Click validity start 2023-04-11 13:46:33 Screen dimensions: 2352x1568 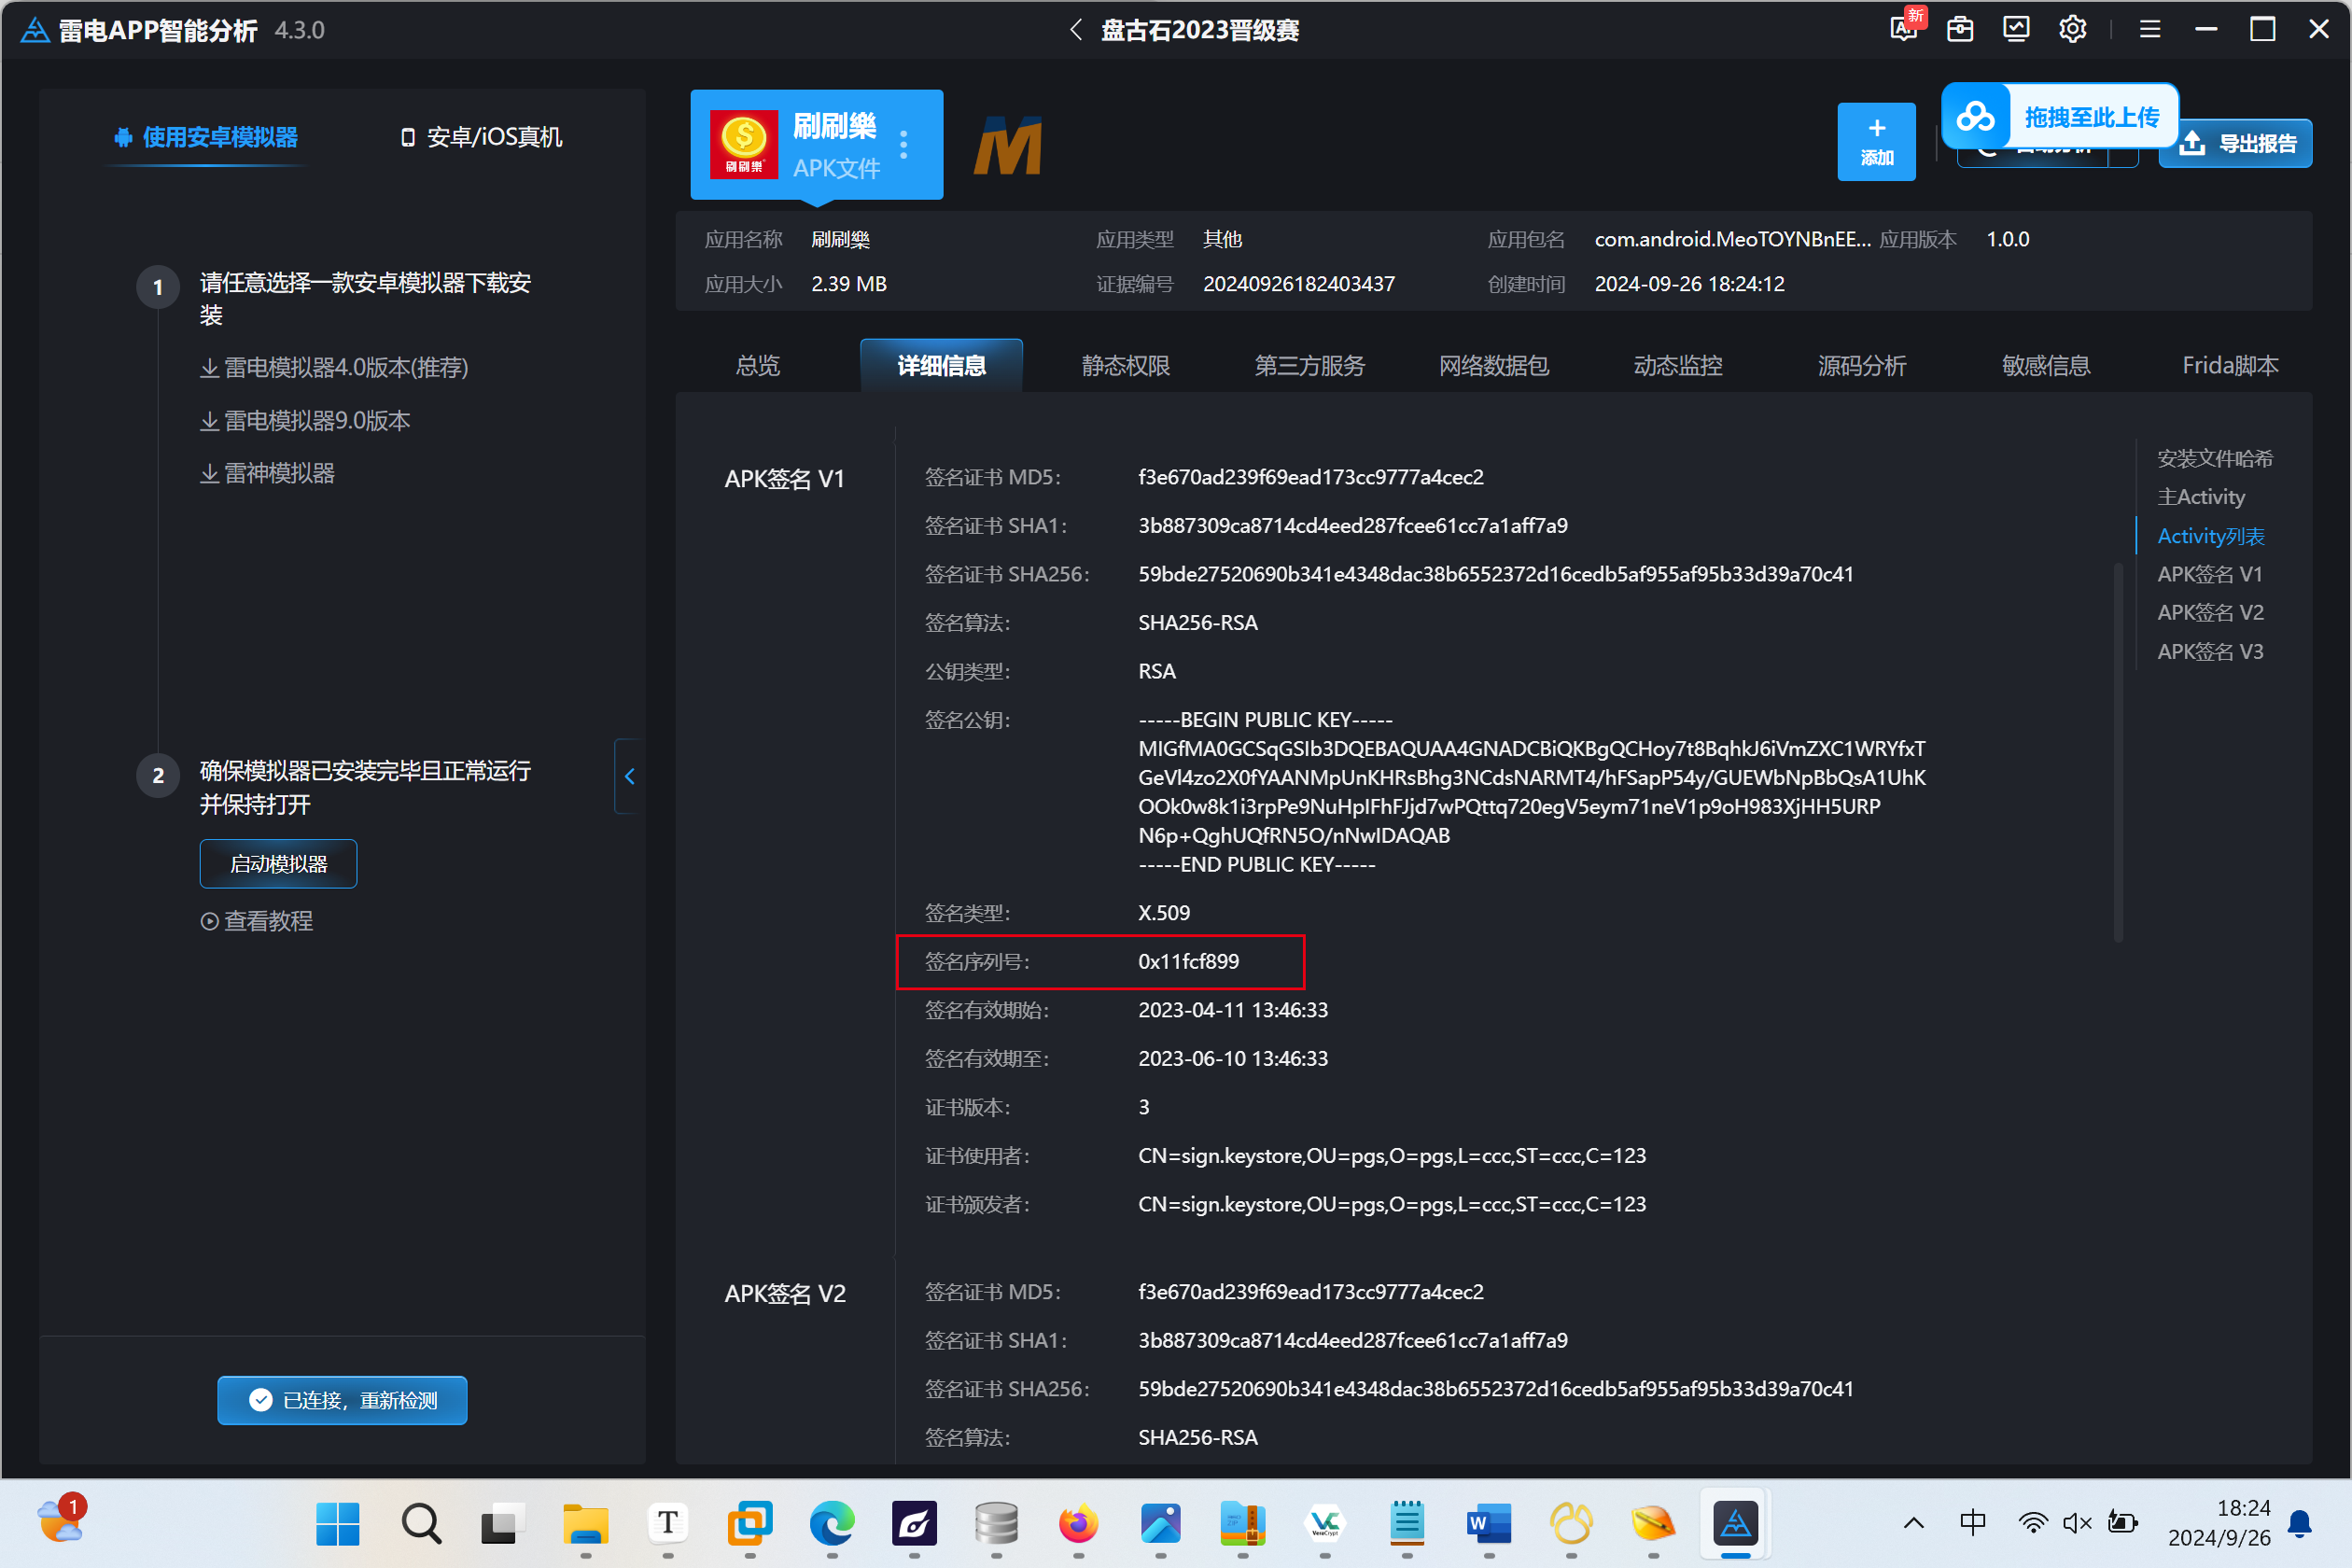coord(1232,1010)
